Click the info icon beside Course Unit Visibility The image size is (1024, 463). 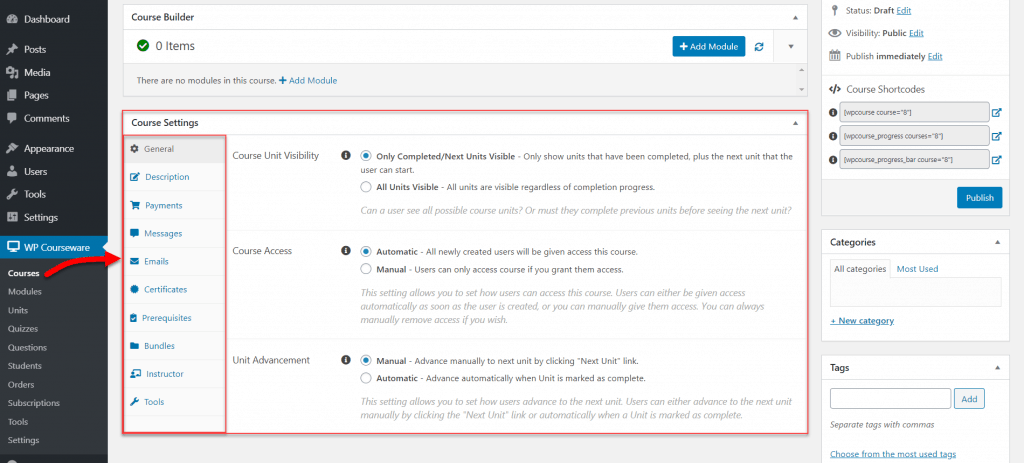click(346, 156)
